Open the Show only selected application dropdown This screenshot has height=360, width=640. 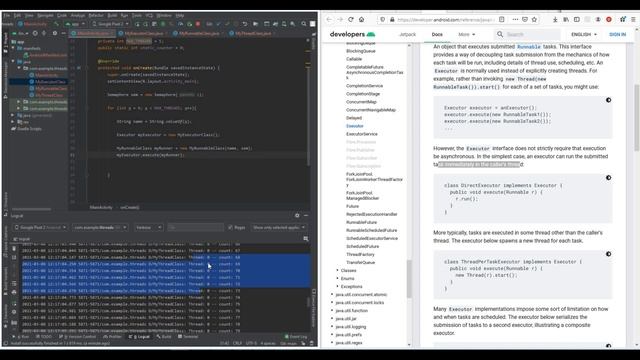279,227
